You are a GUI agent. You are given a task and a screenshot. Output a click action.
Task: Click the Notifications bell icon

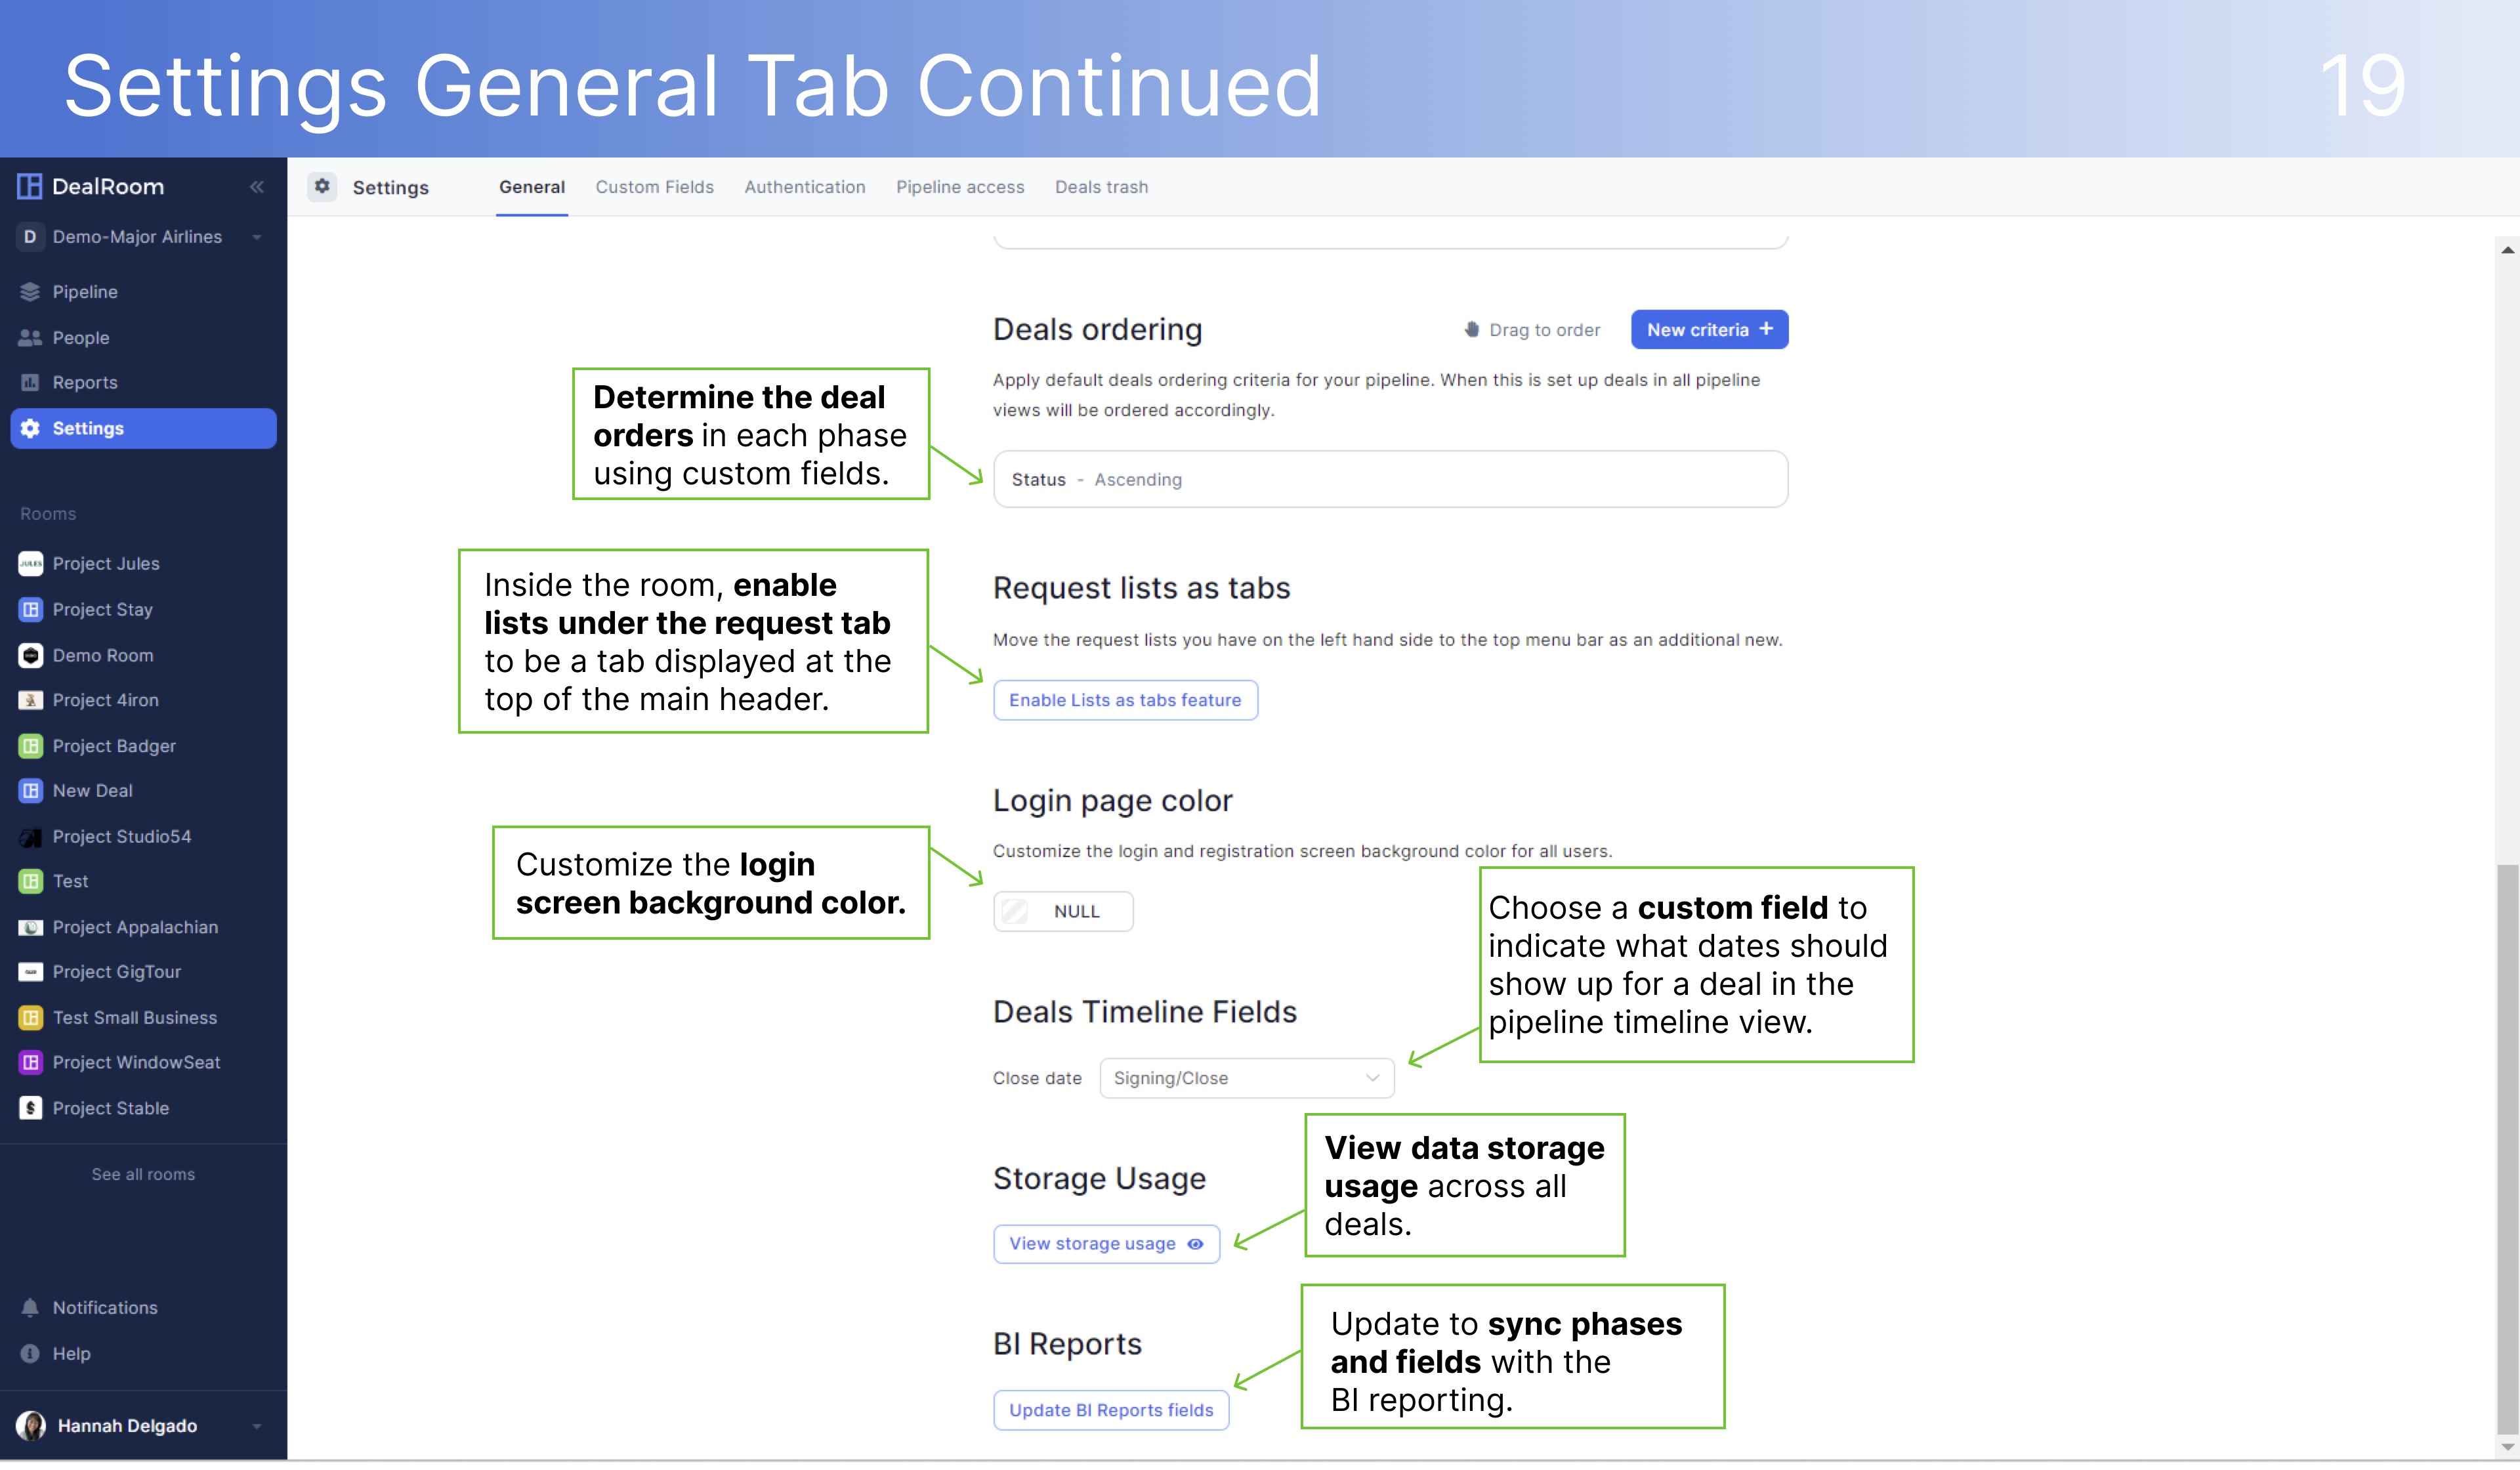pyautogui.click(x=30, y=1308)
